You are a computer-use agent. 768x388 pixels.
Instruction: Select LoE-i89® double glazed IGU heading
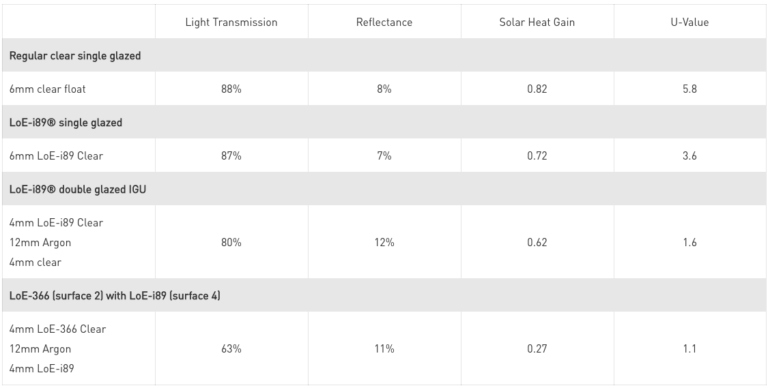pyautogui.click(x=77, y=189)
